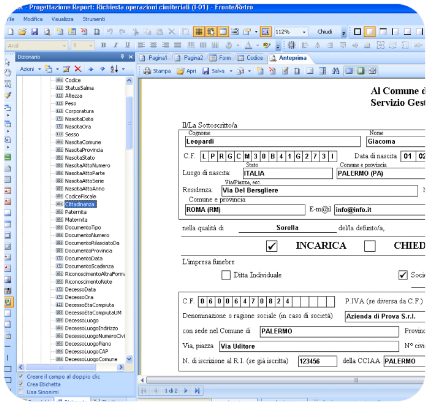Click the Cut scissors icon
The image size is (429, 405).
(135, 32)
